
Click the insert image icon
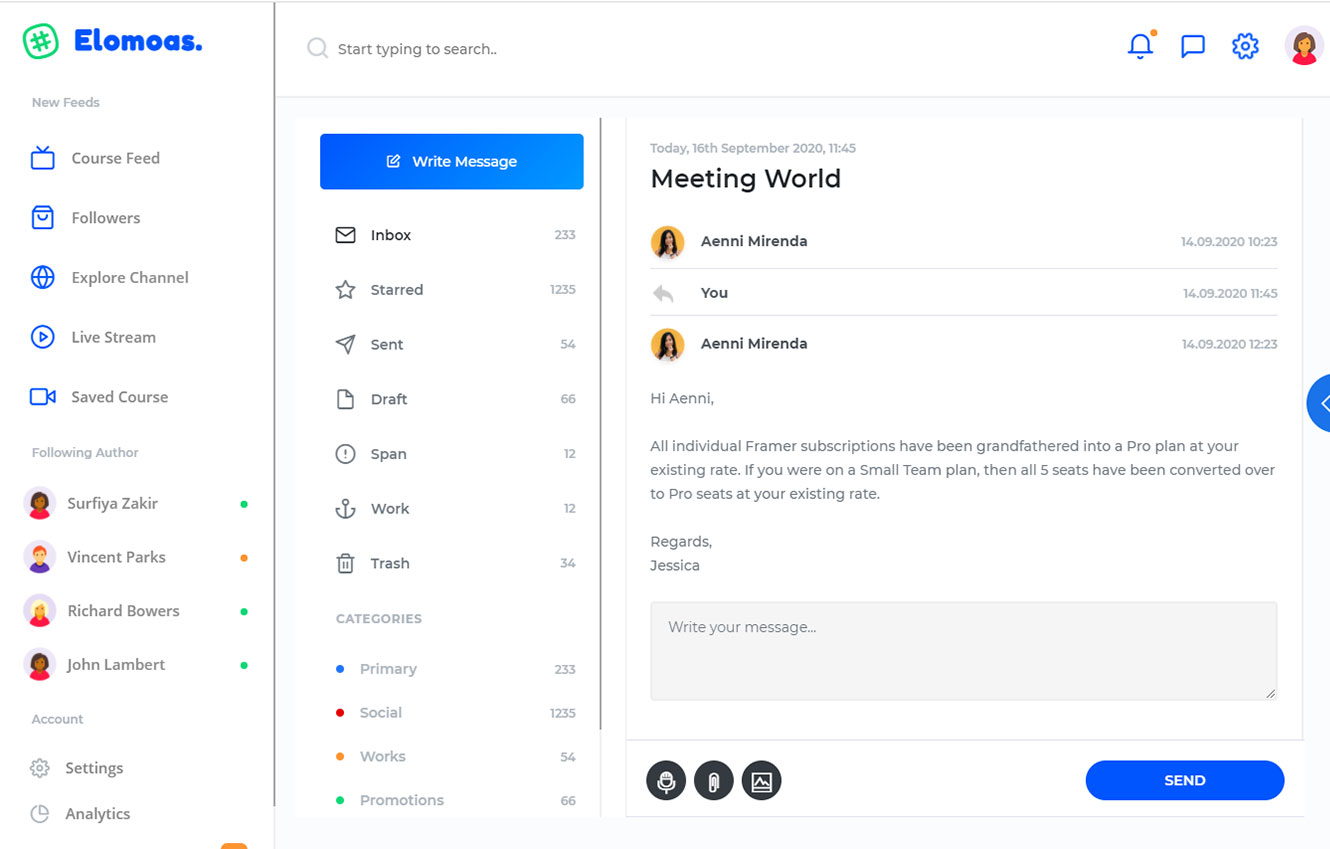[761, 781]
